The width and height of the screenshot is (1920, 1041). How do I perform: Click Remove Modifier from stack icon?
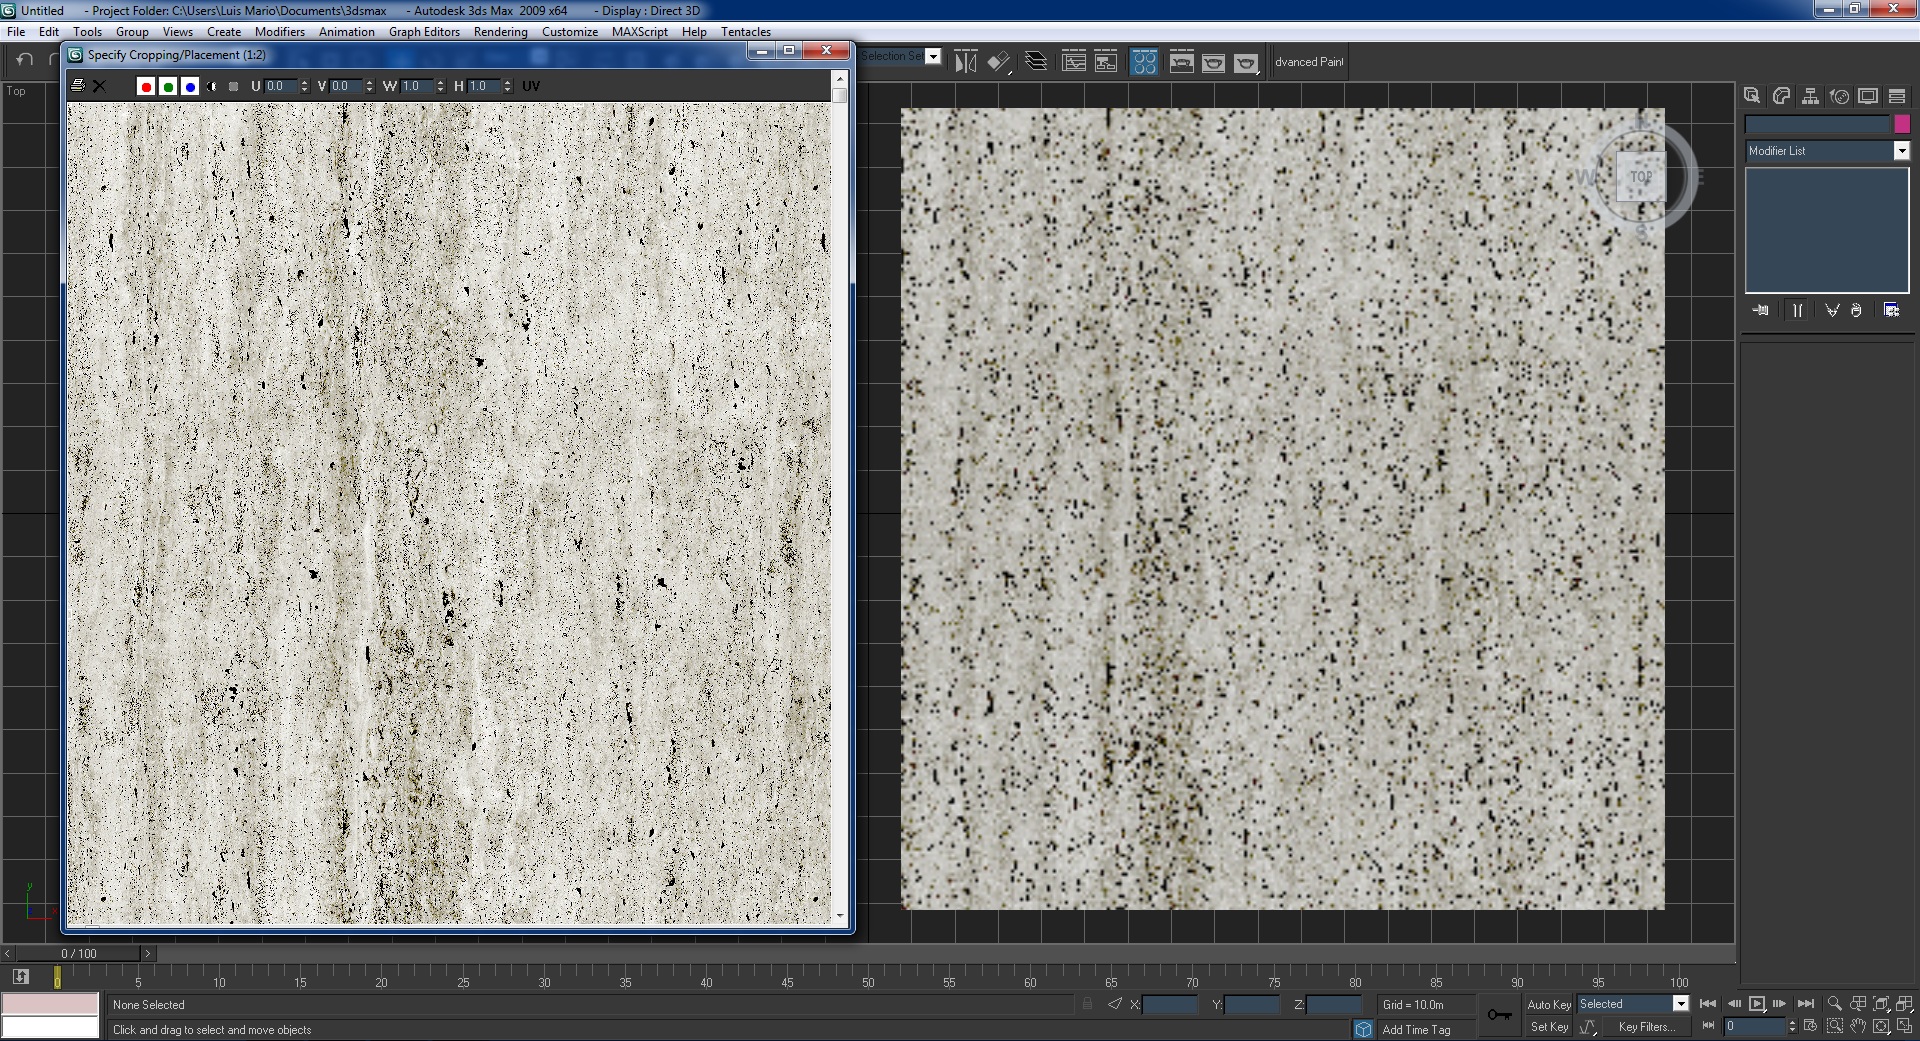(1856, 310)
